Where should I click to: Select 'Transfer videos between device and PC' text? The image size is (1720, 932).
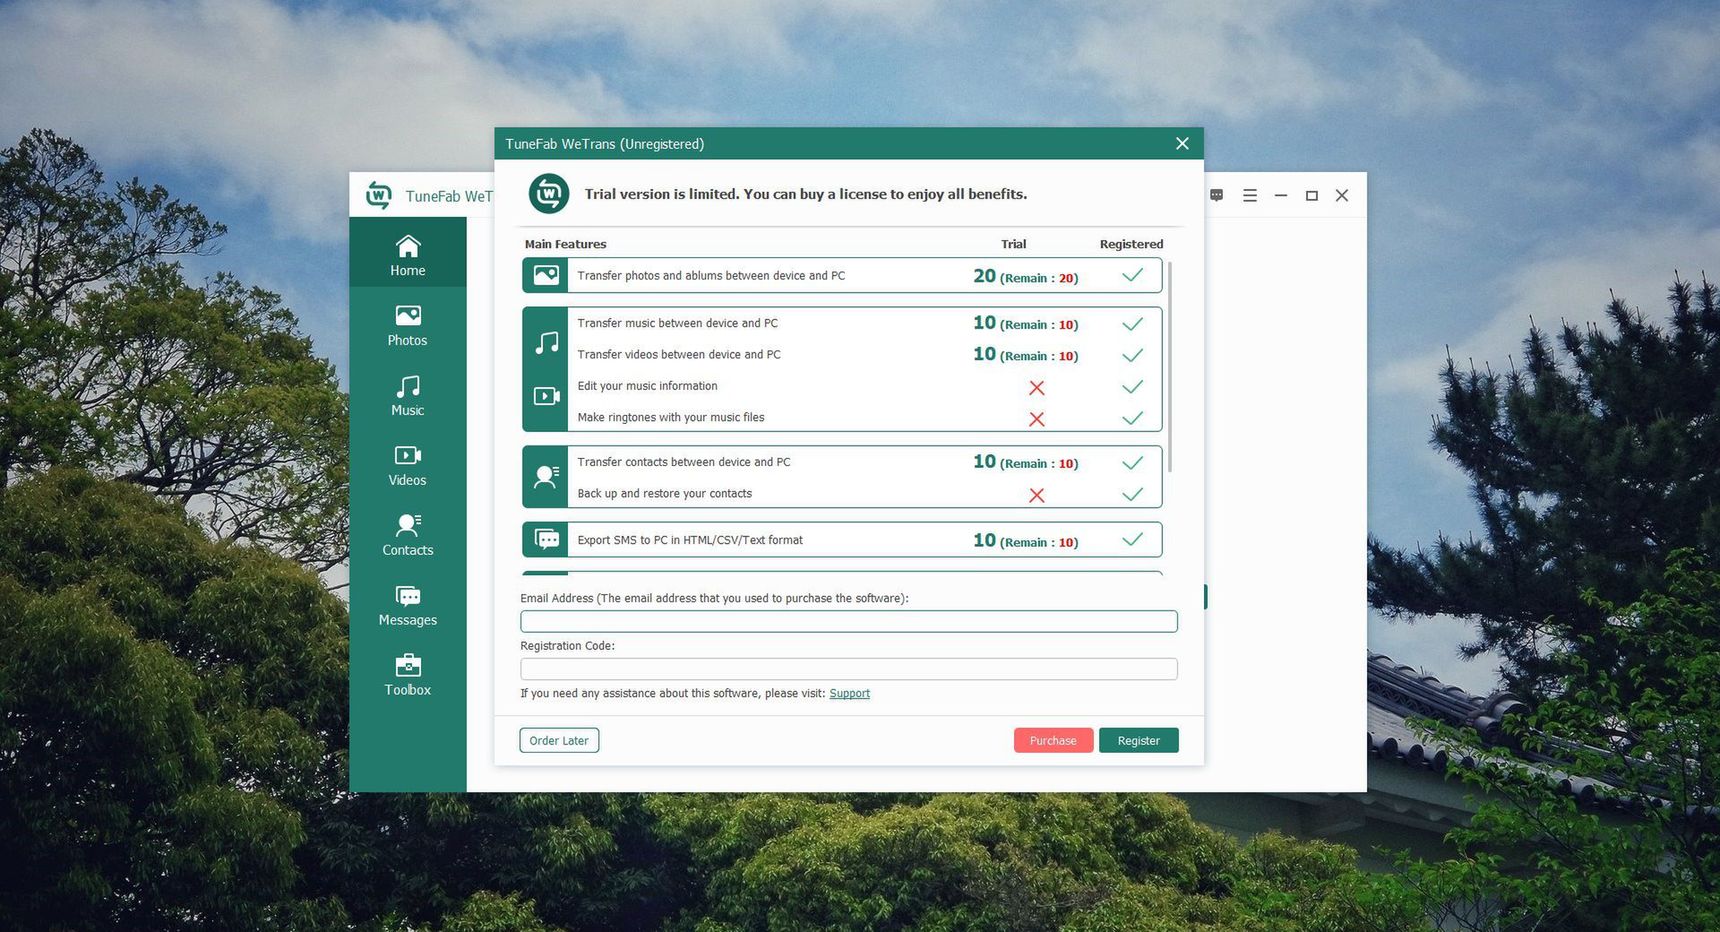pyautogui.click(x=679, y=354)
